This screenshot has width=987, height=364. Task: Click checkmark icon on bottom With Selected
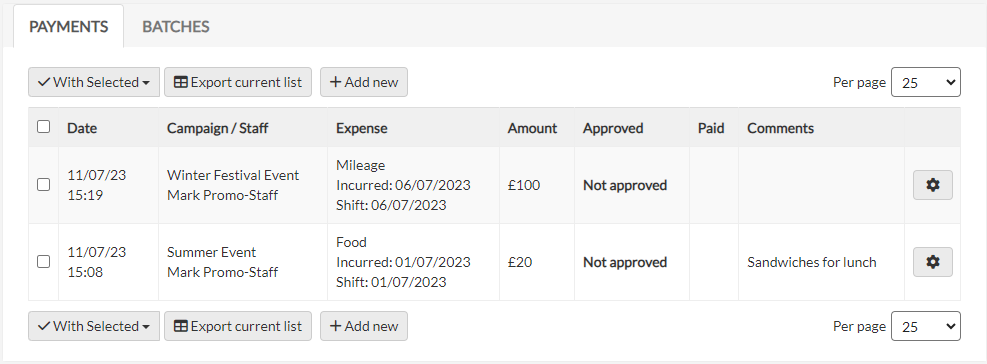tap(44, 326)
